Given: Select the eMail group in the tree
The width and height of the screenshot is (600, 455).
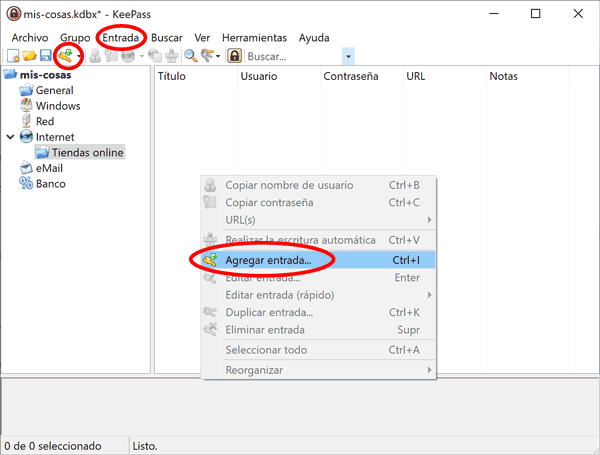Looking at the screenshot, I should [49, 168].
